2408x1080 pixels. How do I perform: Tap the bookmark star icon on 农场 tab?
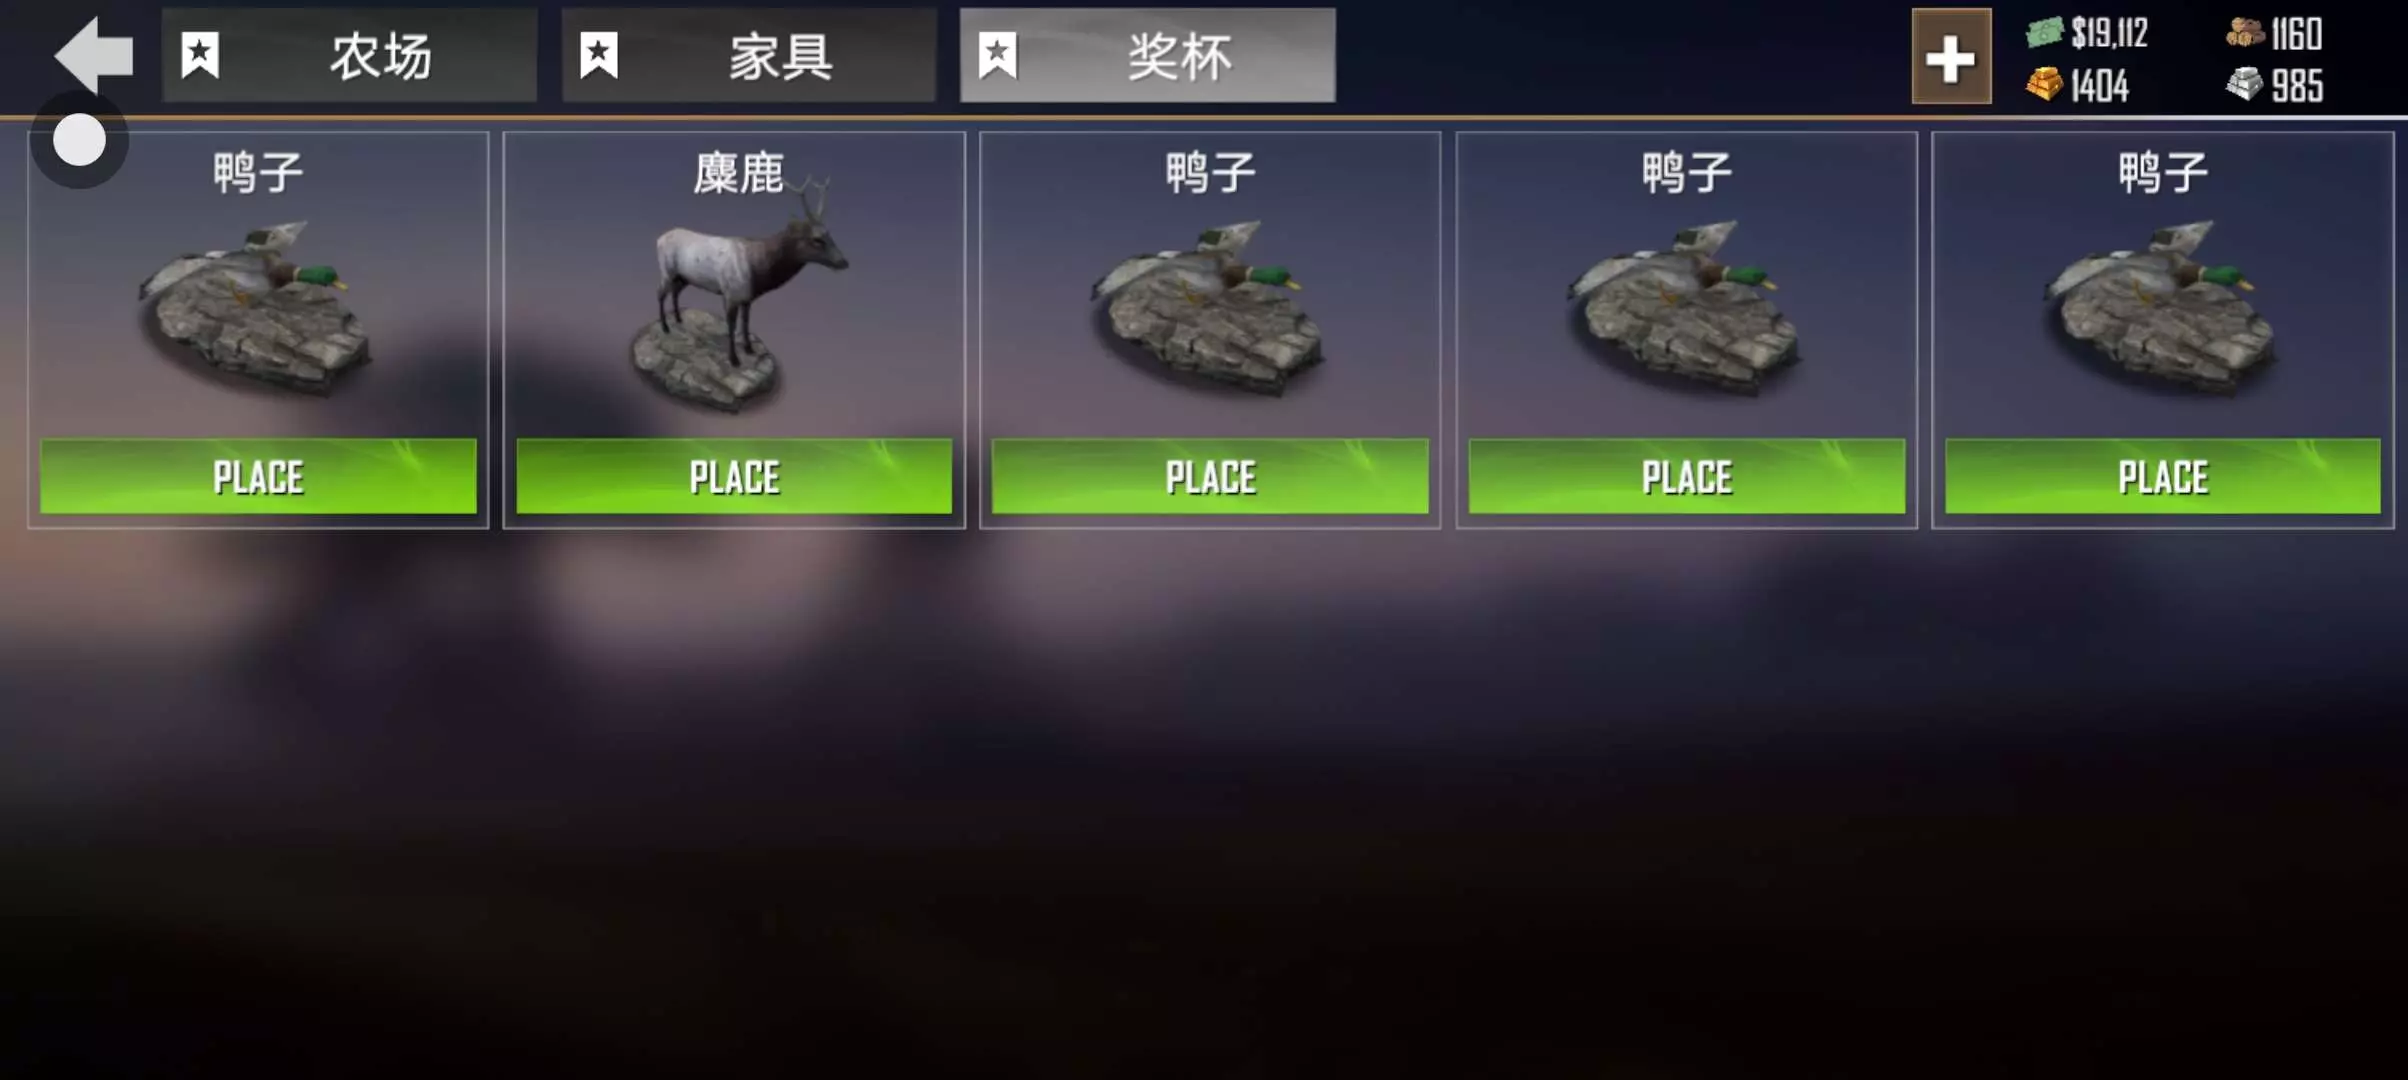tap(200, 56)
